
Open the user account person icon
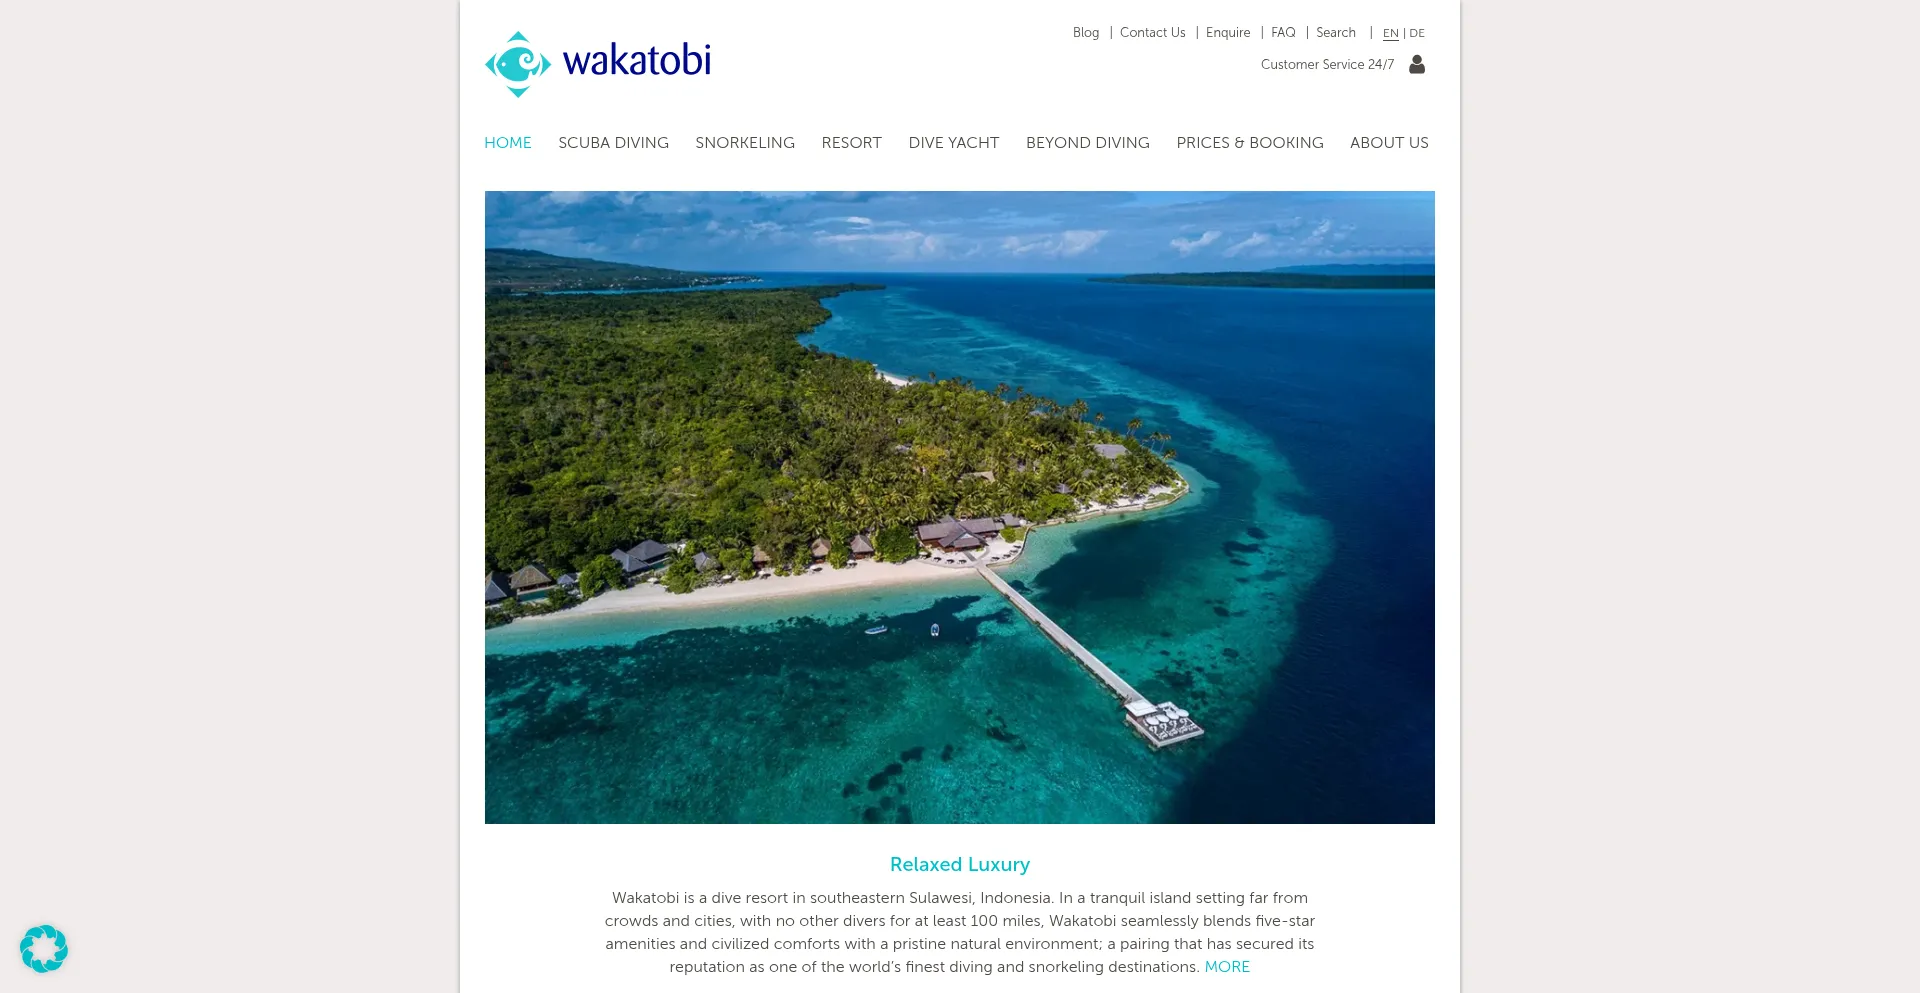(1416, 64)
